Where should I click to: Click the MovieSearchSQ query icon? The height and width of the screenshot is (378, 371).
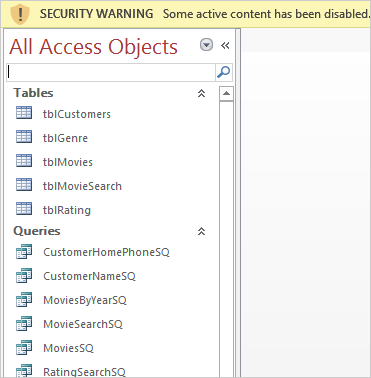[x=24, y=323]
